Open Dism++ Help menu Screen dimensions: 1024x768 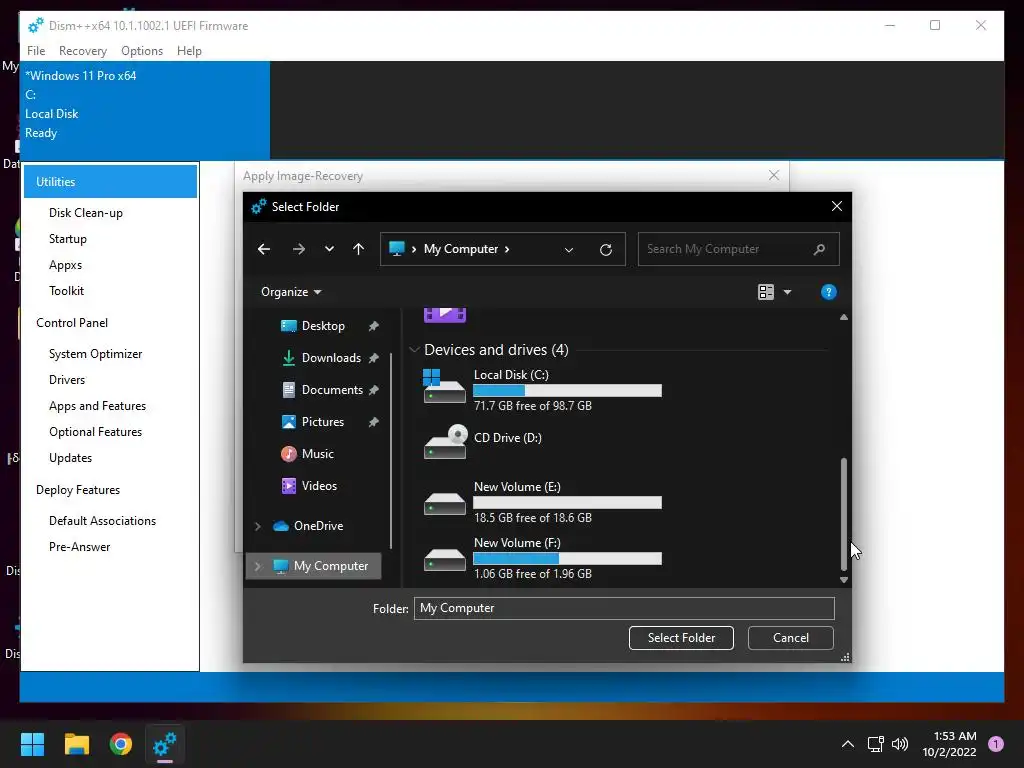pos(189,51)
